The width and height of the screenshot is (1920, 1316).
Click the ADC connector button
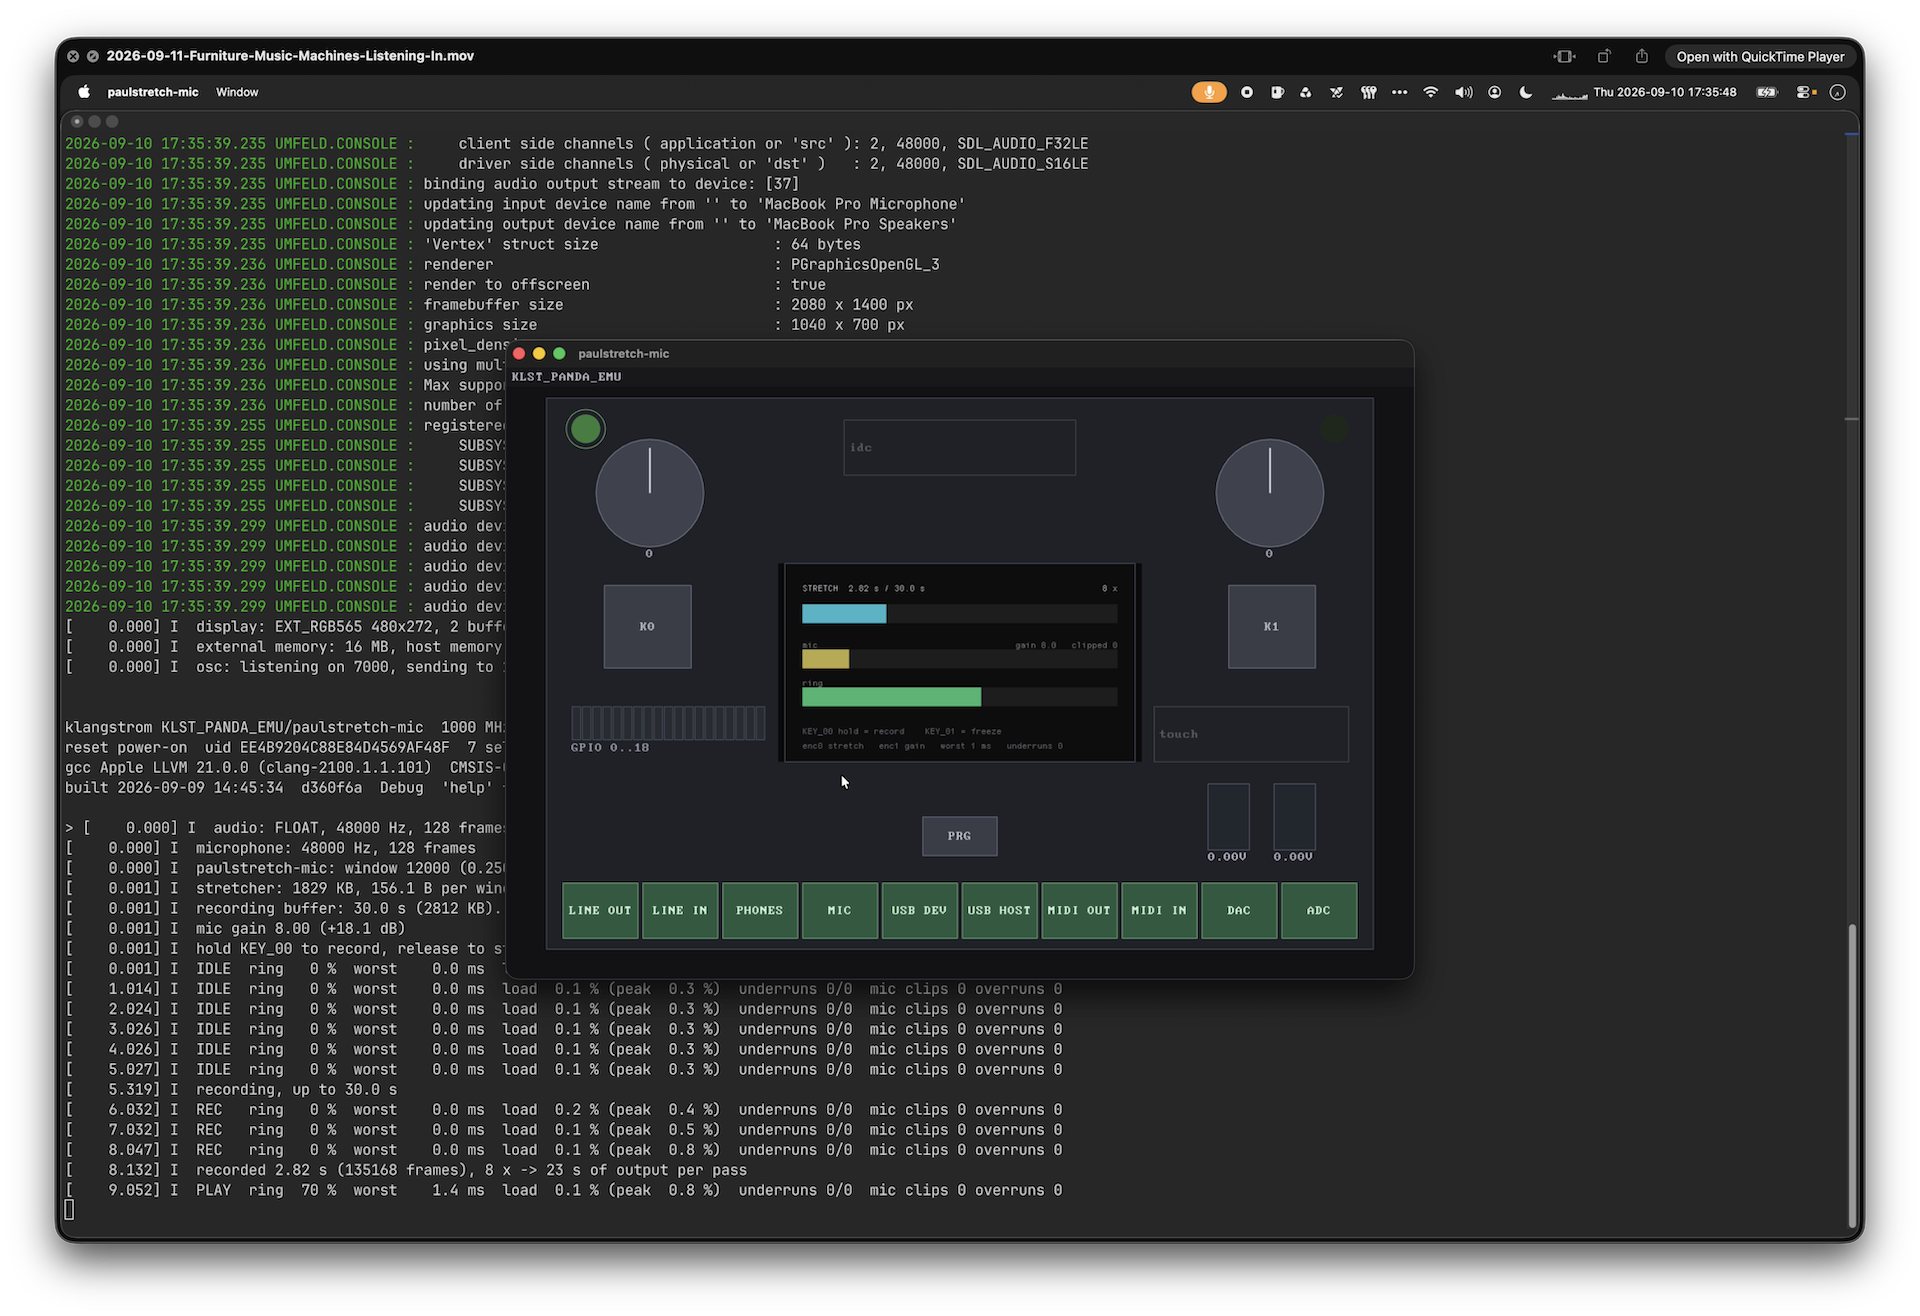click(x=1319, y=910)
